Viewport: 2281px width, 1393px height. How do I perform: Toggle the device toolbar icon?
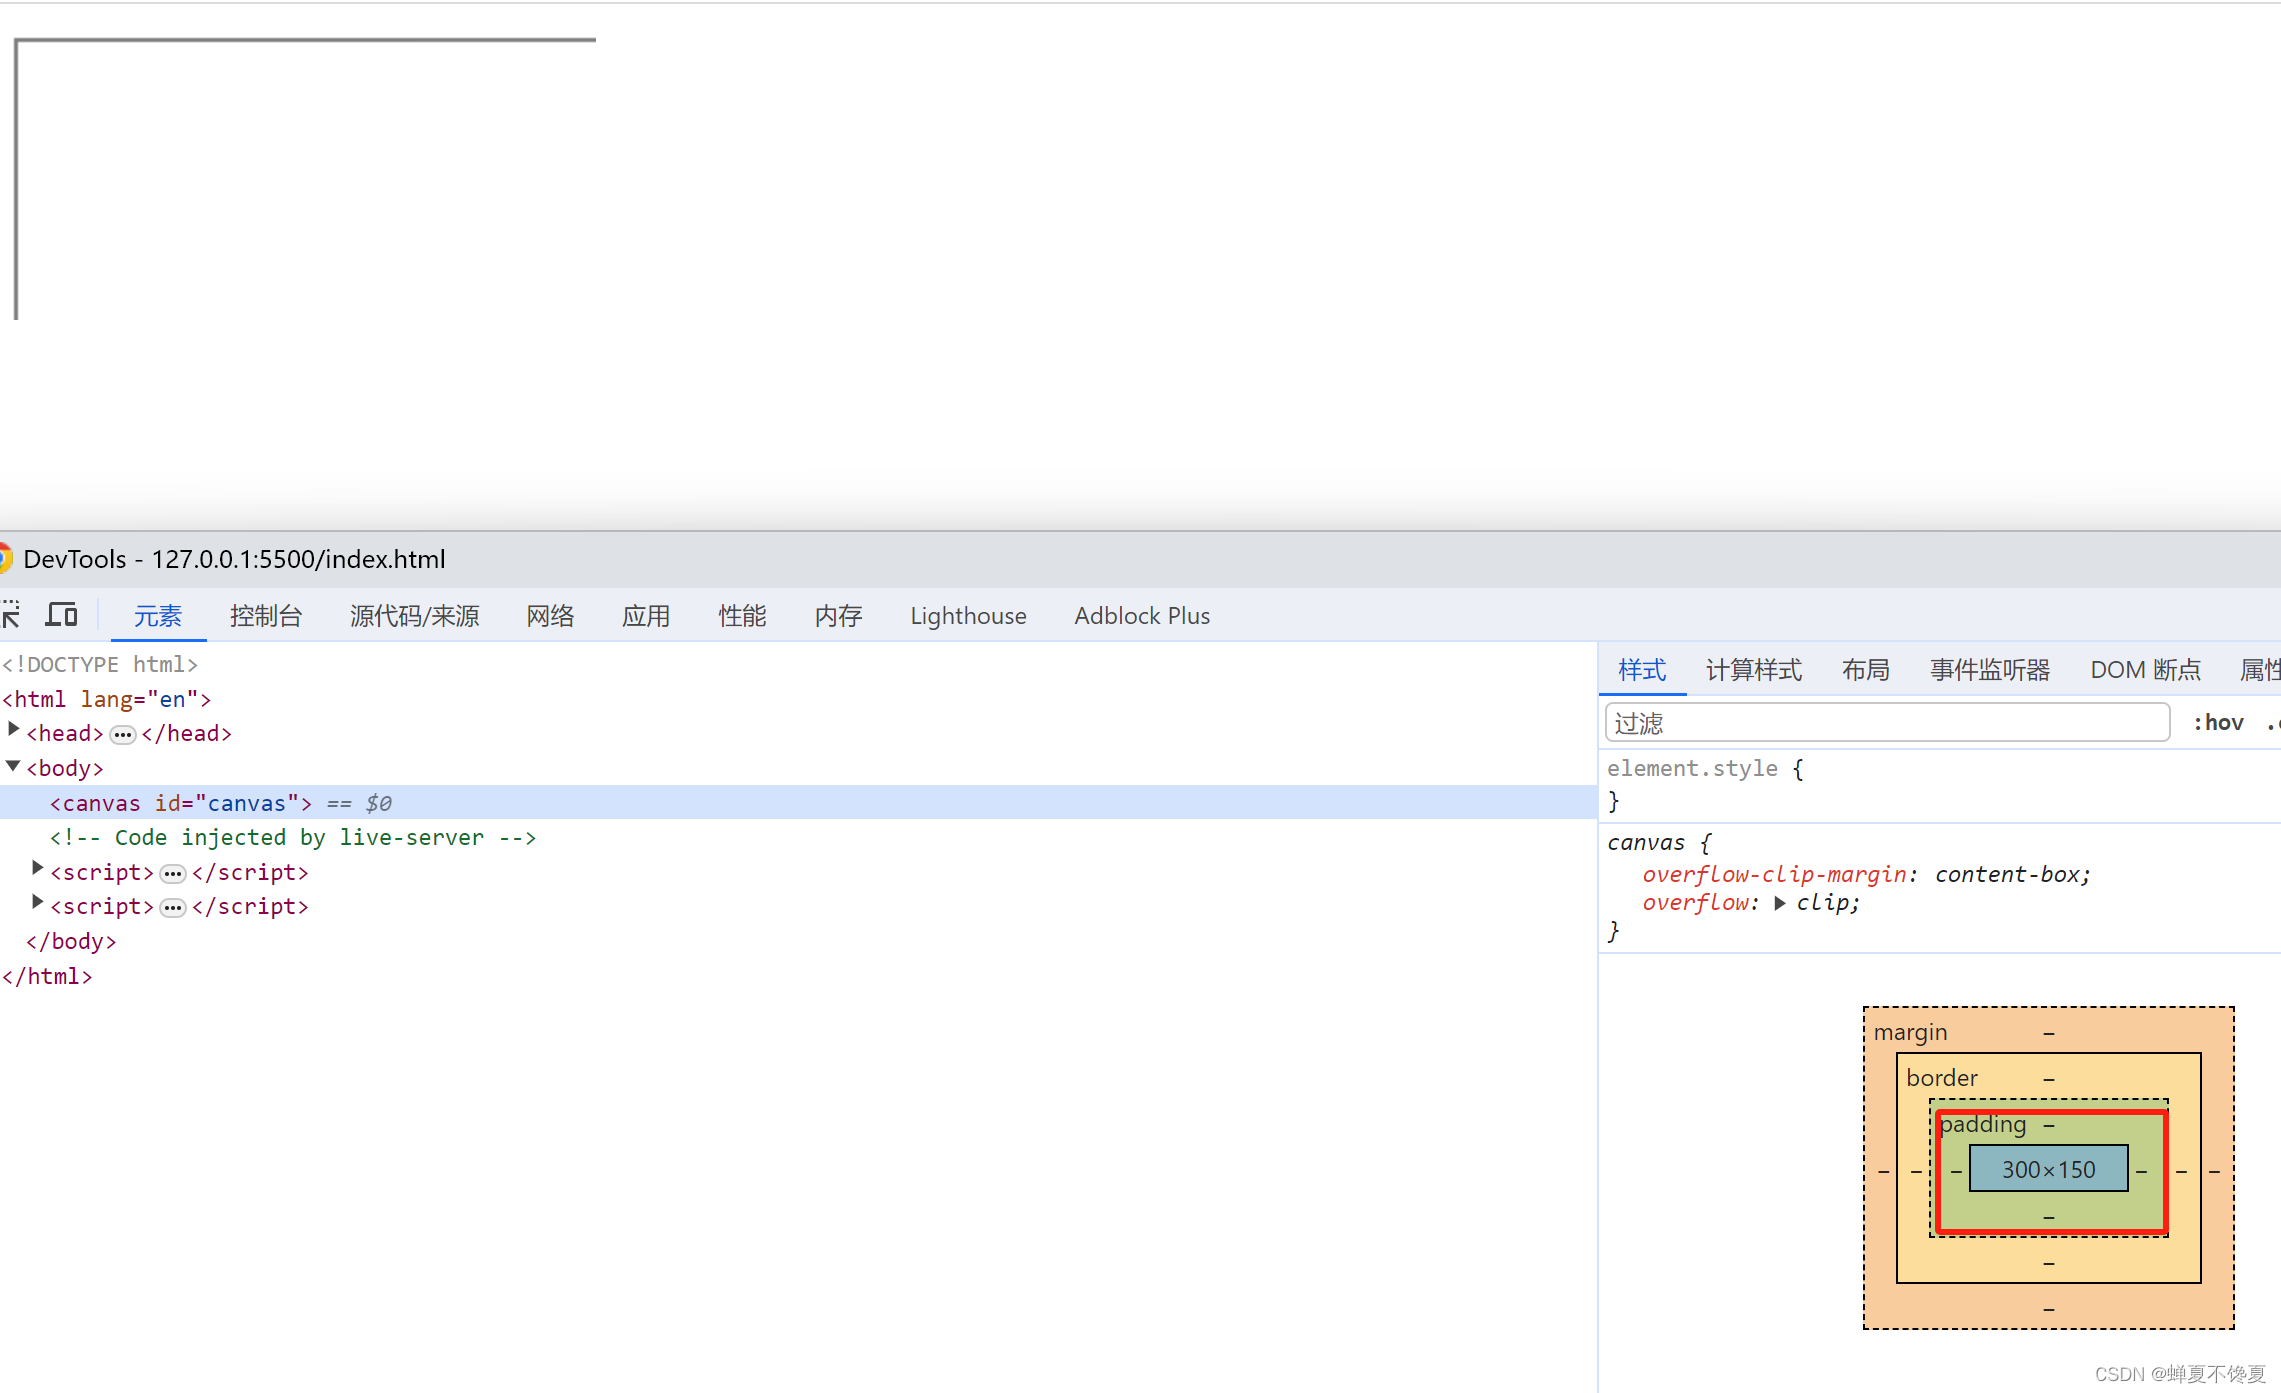pyautogui.click(x=61, y=614)
